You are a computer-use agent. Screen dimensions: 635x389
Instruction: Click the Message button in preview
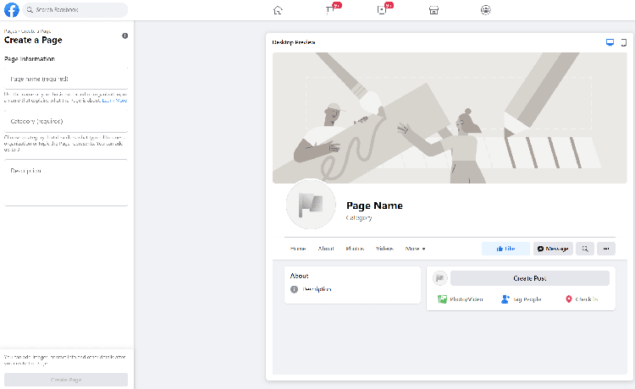coord(553,249)
